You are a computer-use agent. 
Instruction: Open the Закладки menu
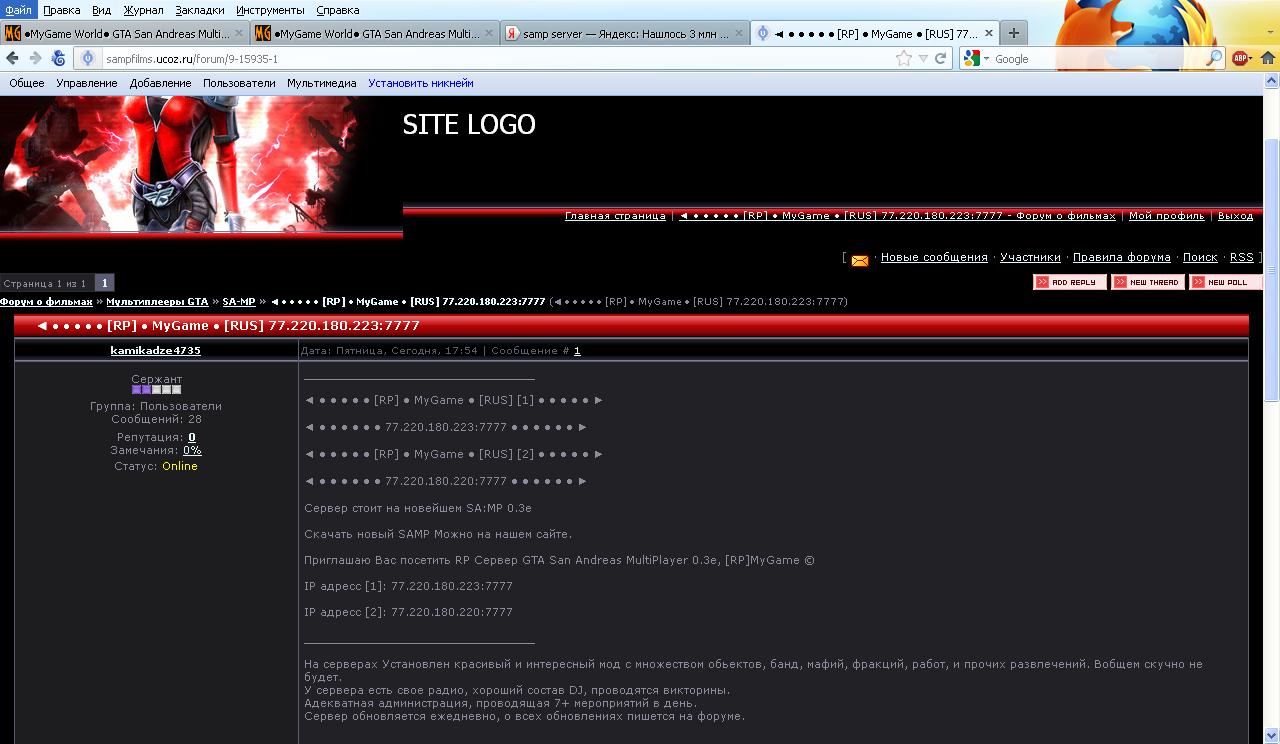200,10
